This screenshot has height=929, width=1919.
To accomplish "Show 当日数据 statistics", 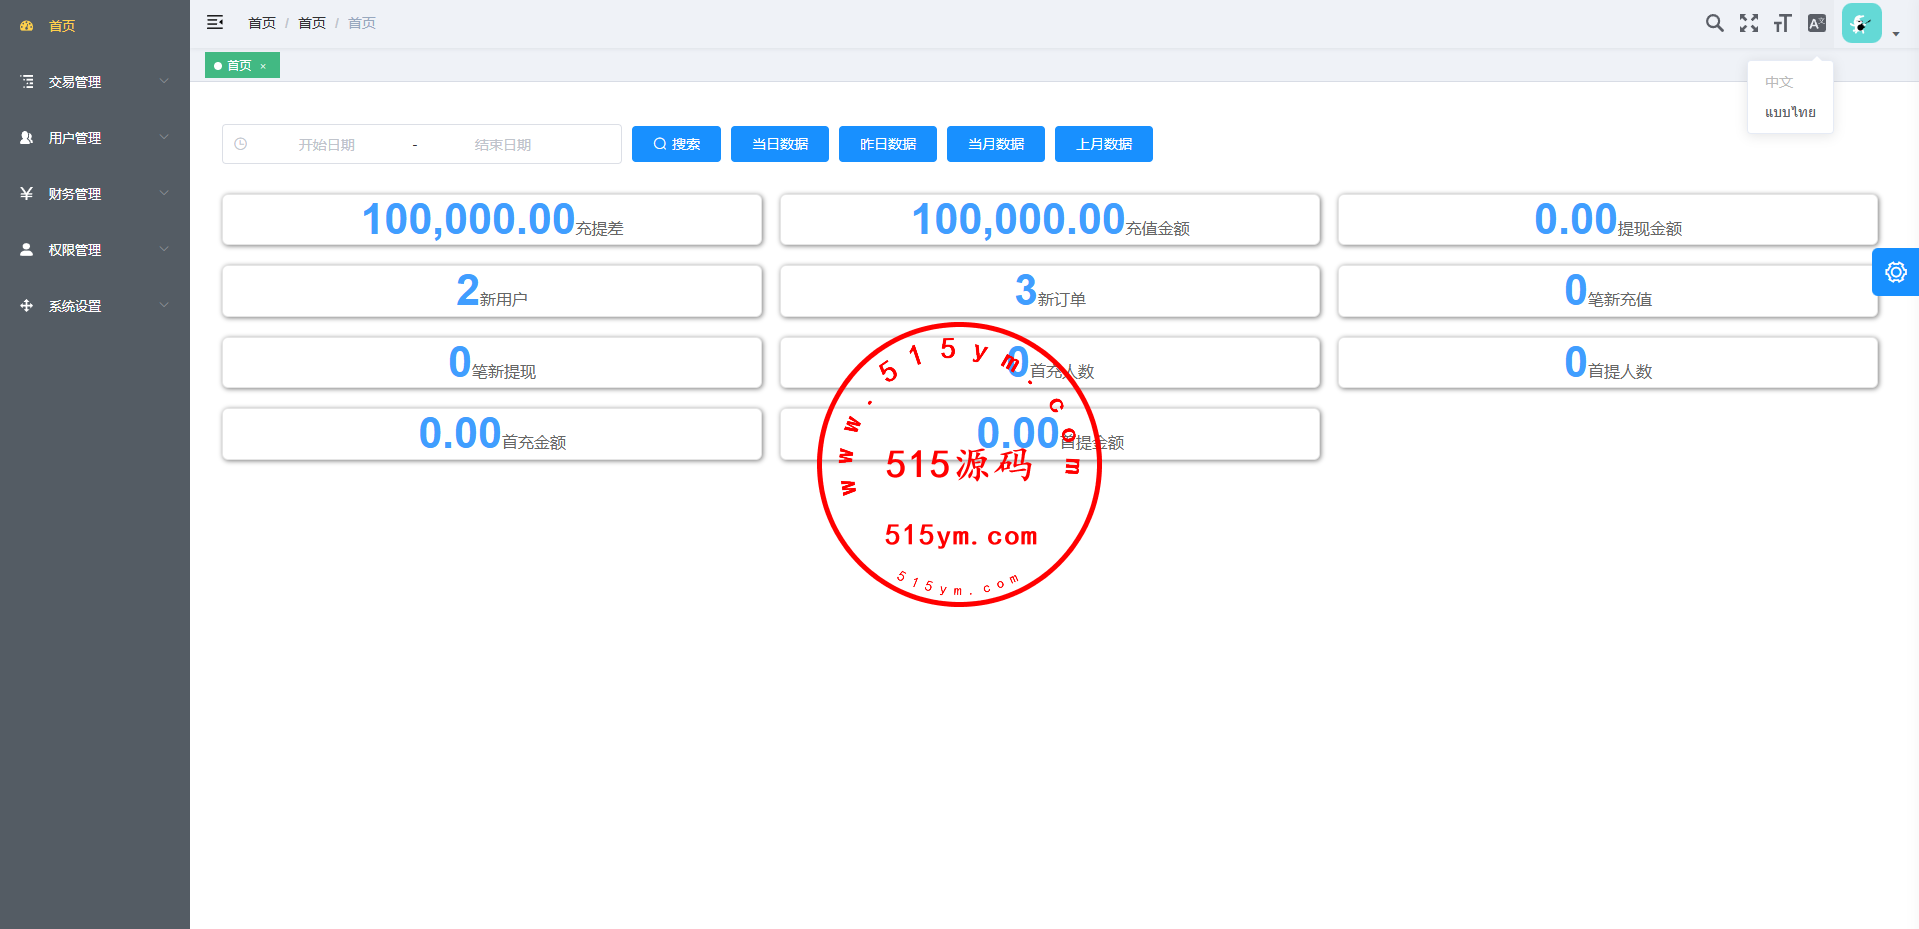I will (779, 144).
